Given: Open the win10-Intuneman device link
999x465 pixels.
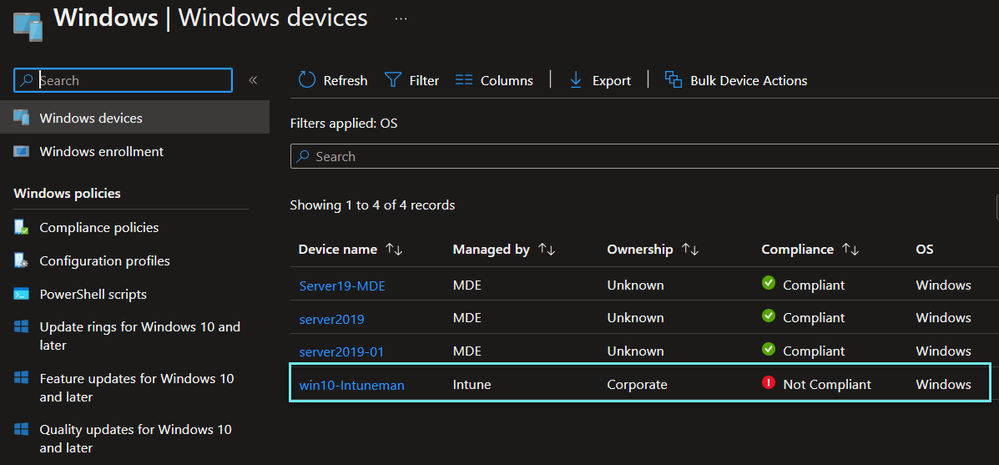Looking at the screenshot, I should (352, 385).
